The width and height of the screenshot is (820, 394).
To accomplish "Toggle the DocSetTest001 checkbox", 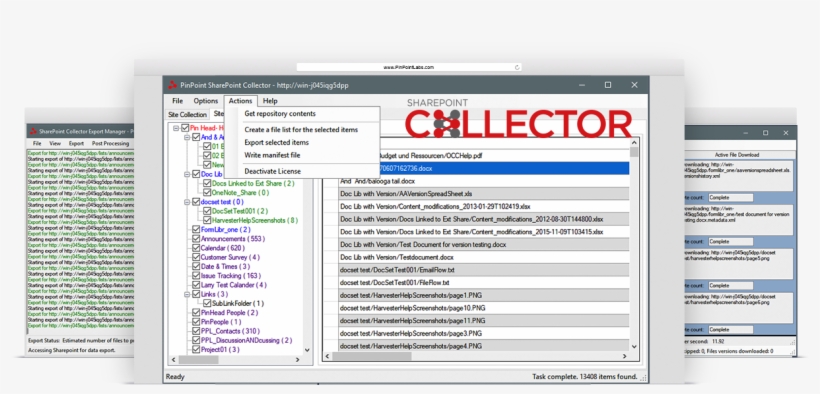I will click(207, 211).
